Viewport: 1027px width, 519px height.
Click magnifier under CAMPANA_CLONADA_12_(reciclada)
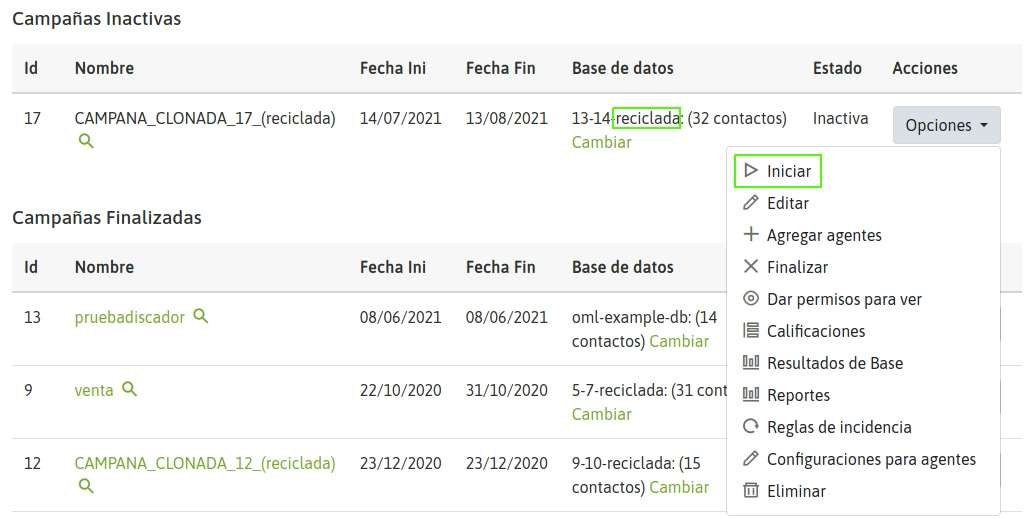point(86,486)
